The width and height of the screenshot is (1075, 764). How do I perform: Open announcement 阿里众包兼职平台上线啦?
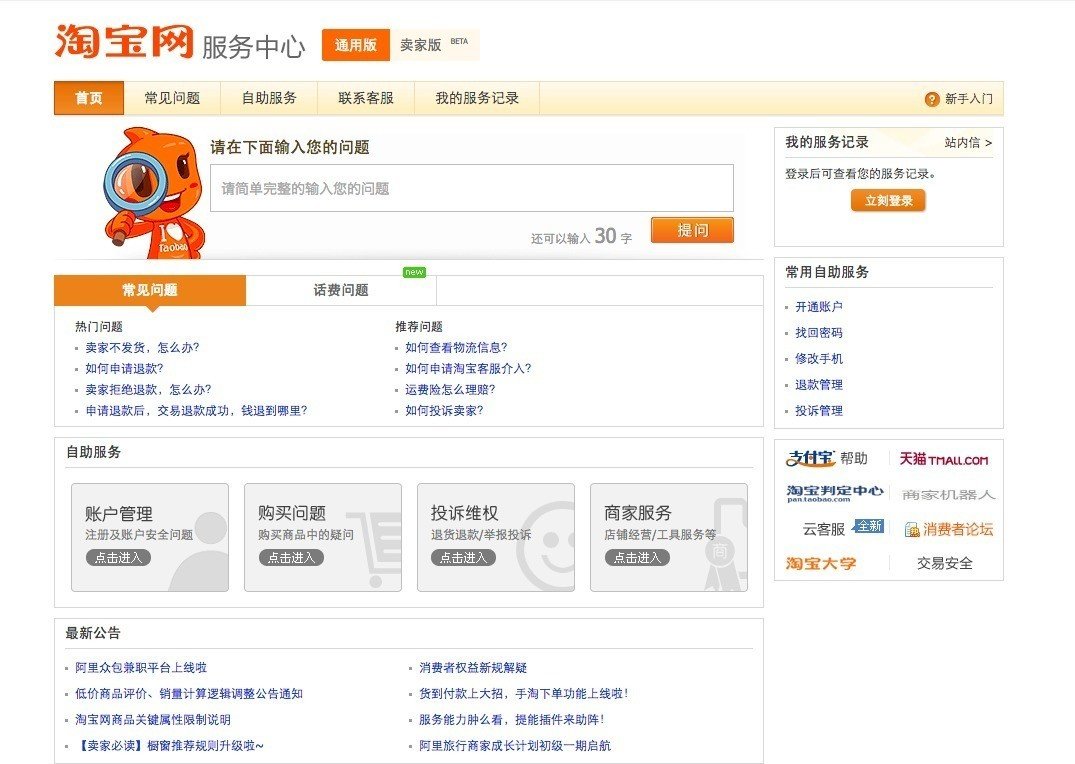[x=141, y=667]
